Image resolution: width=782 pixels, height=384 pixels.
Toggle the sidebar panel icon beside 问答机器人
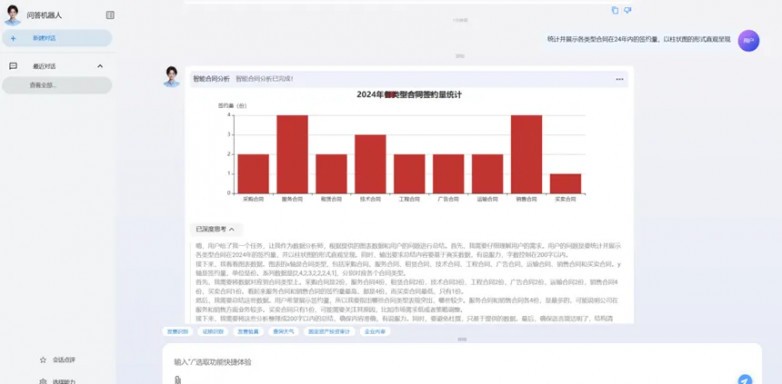click(110, 15)
